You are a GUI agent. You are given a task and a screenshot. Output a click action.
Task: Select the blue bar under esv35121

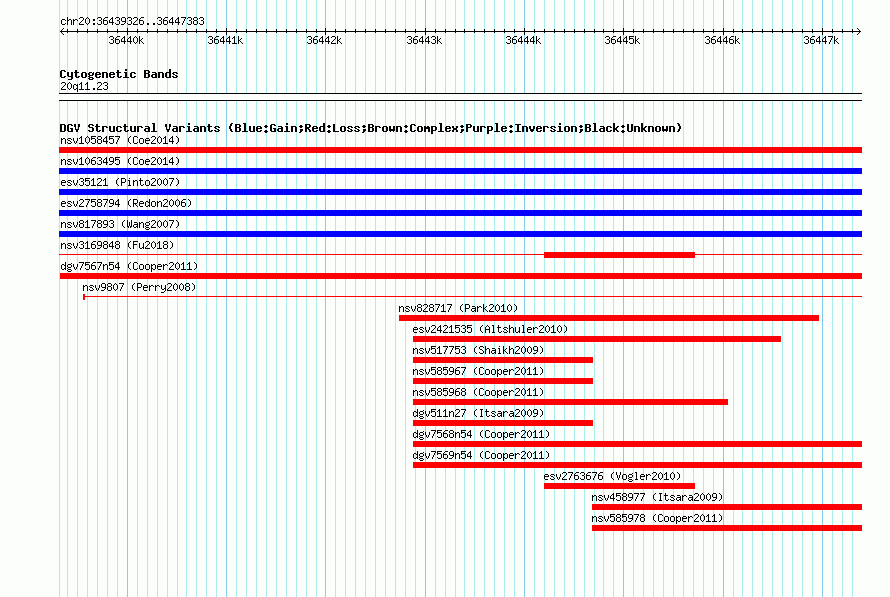460,192
